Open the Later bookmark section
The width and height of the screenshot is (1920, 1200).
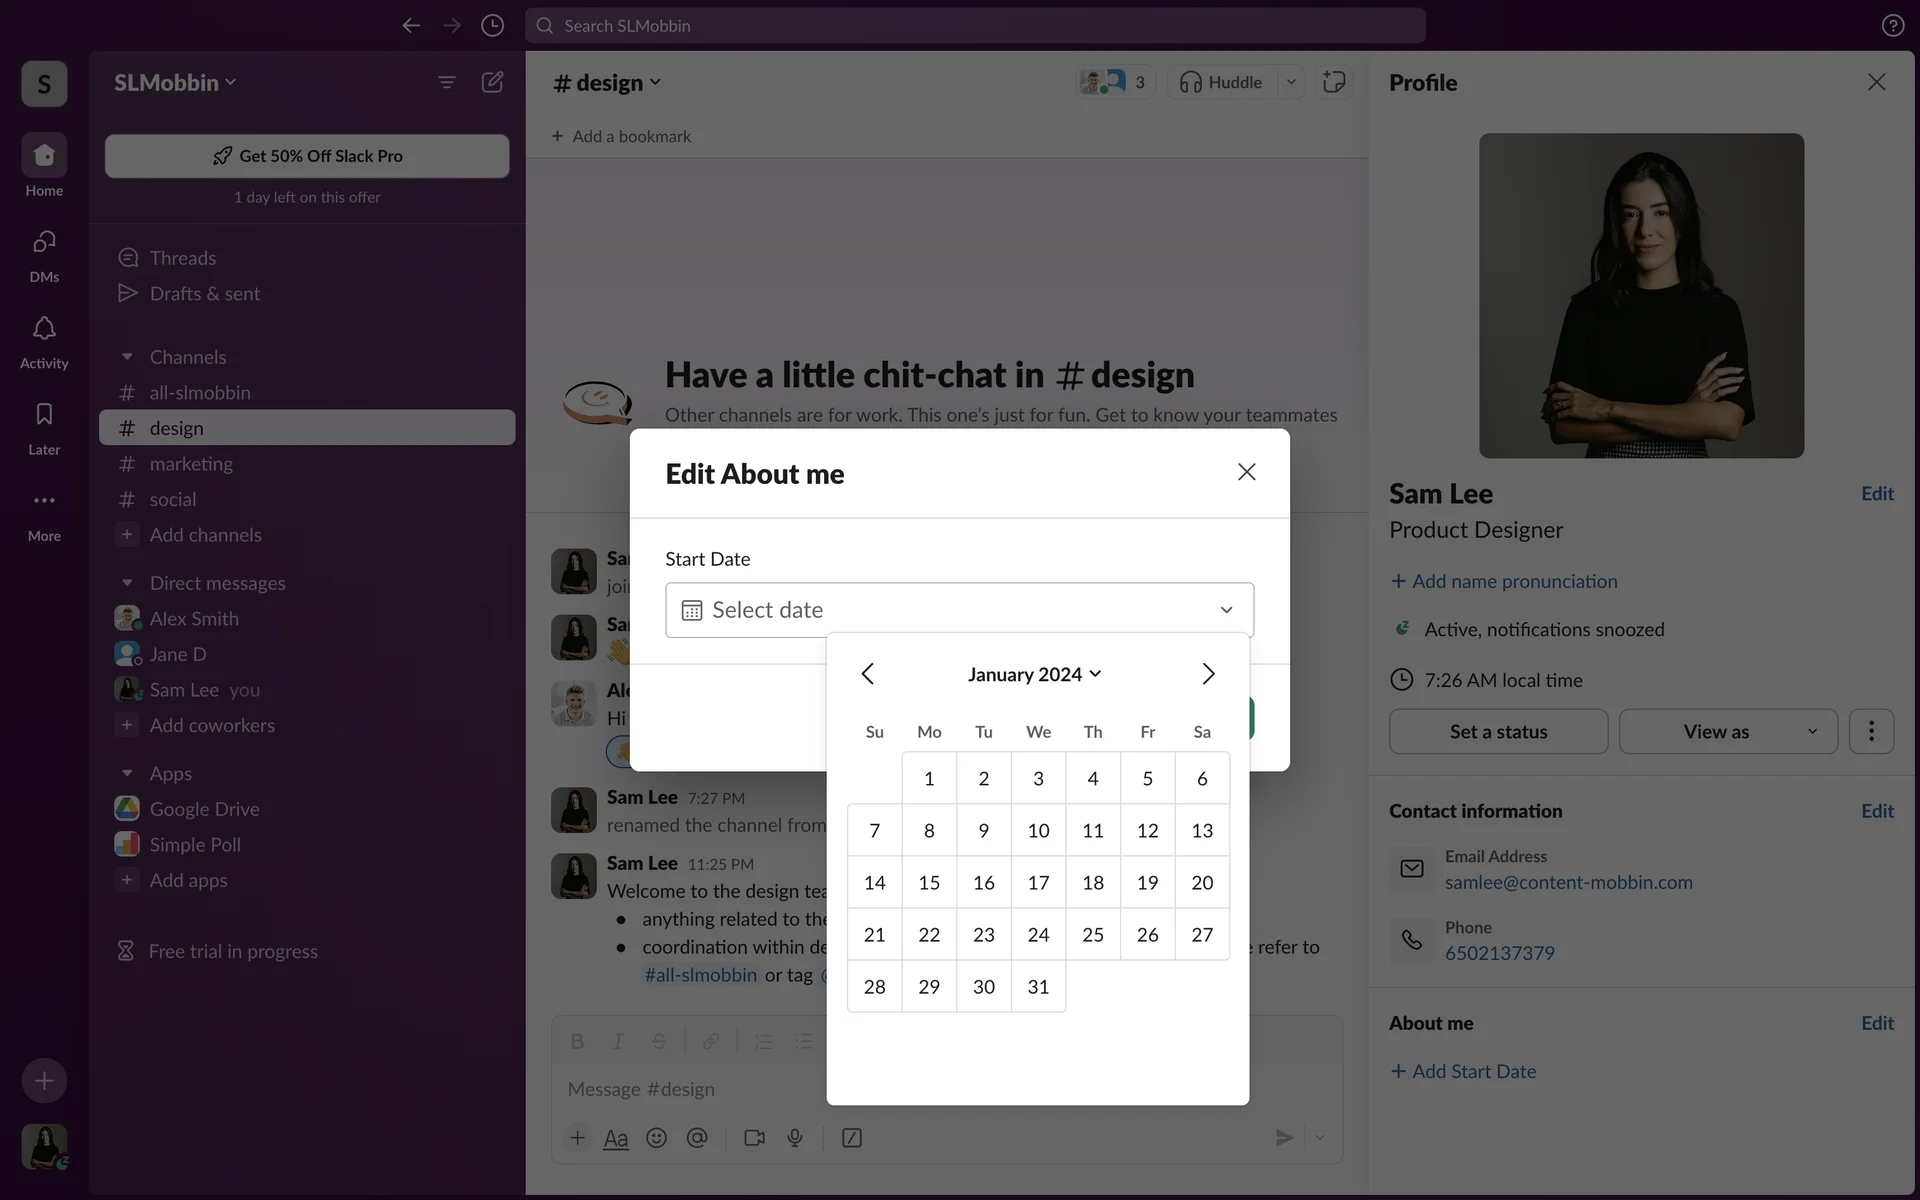[44, 427]
